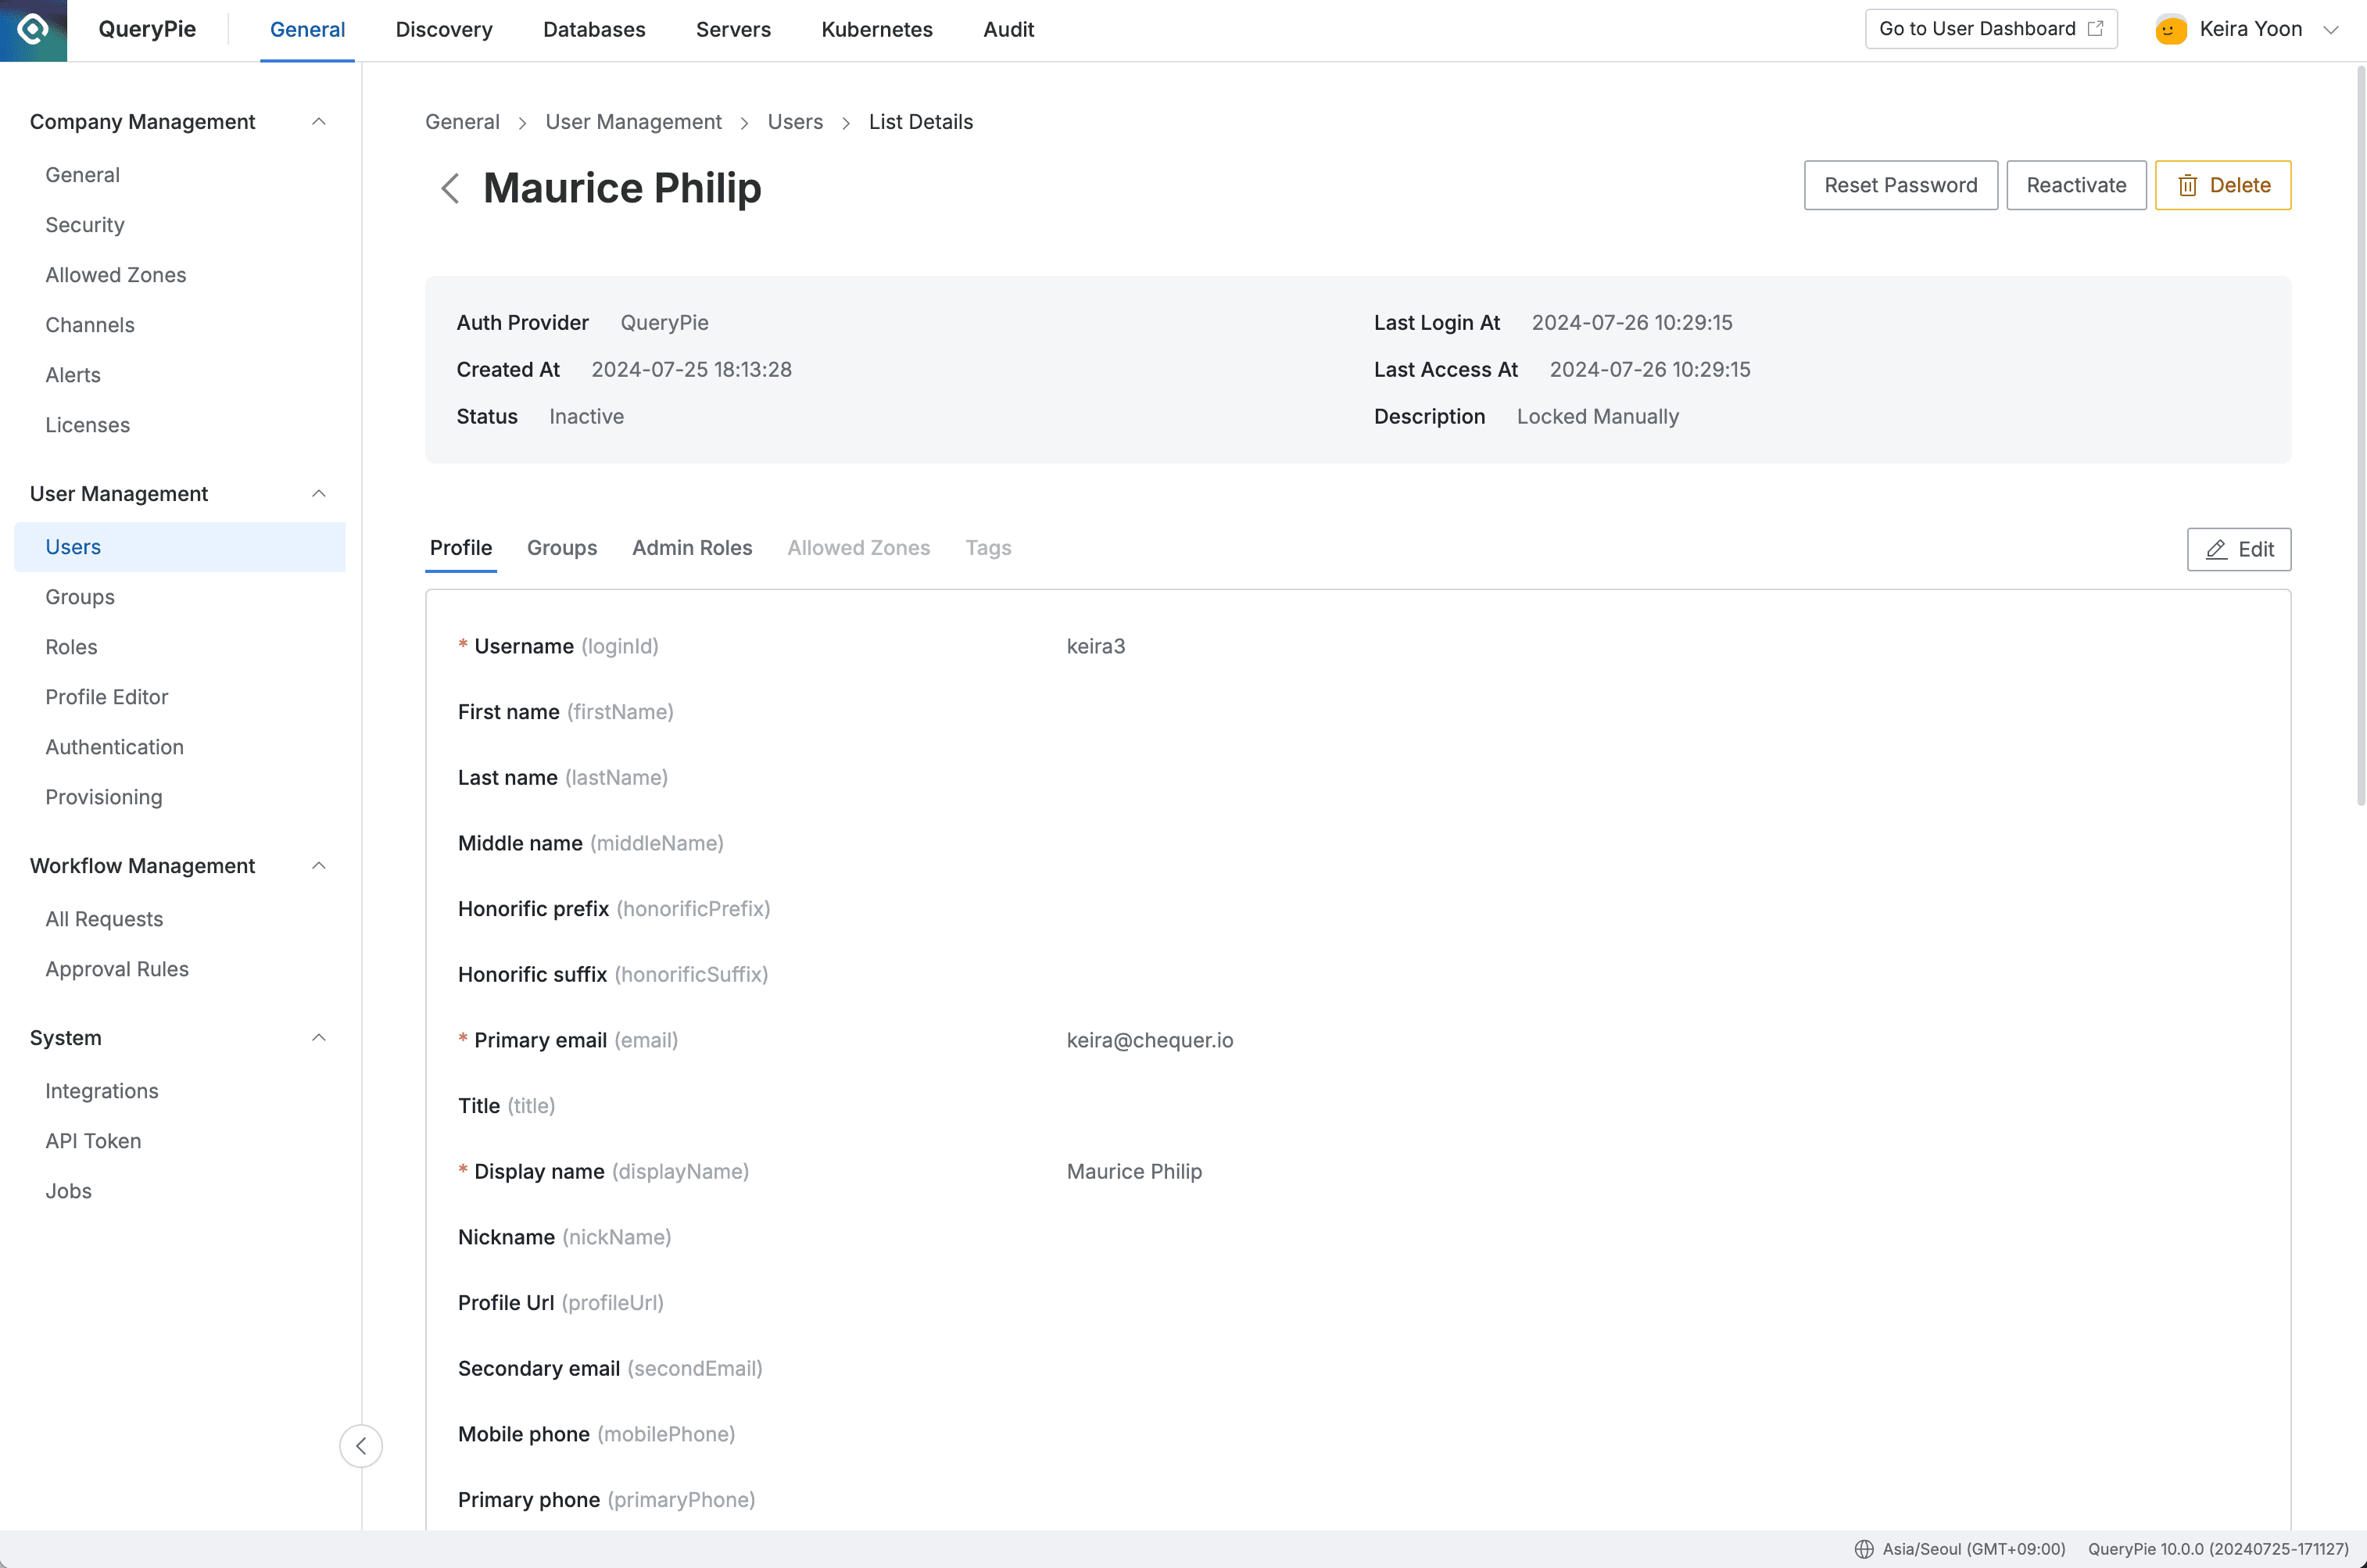Image resolution: width=2367 pixels, height=1568 pixels.
Task: Switch to the Admin Roles tab
Action: 692,548
